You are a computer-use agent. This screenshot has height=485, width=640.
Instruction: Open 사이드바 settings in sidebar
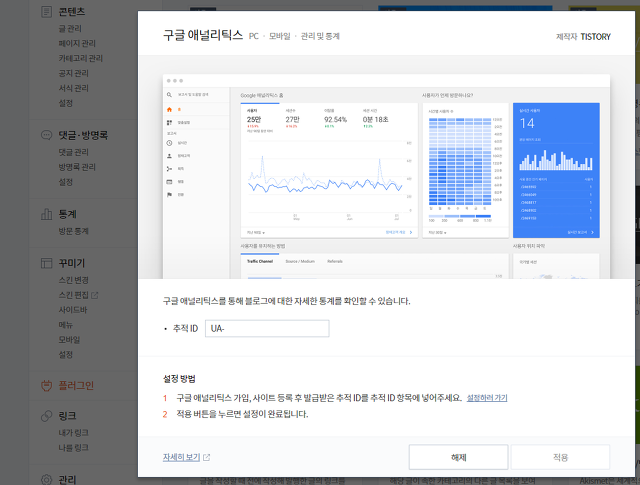73,310
